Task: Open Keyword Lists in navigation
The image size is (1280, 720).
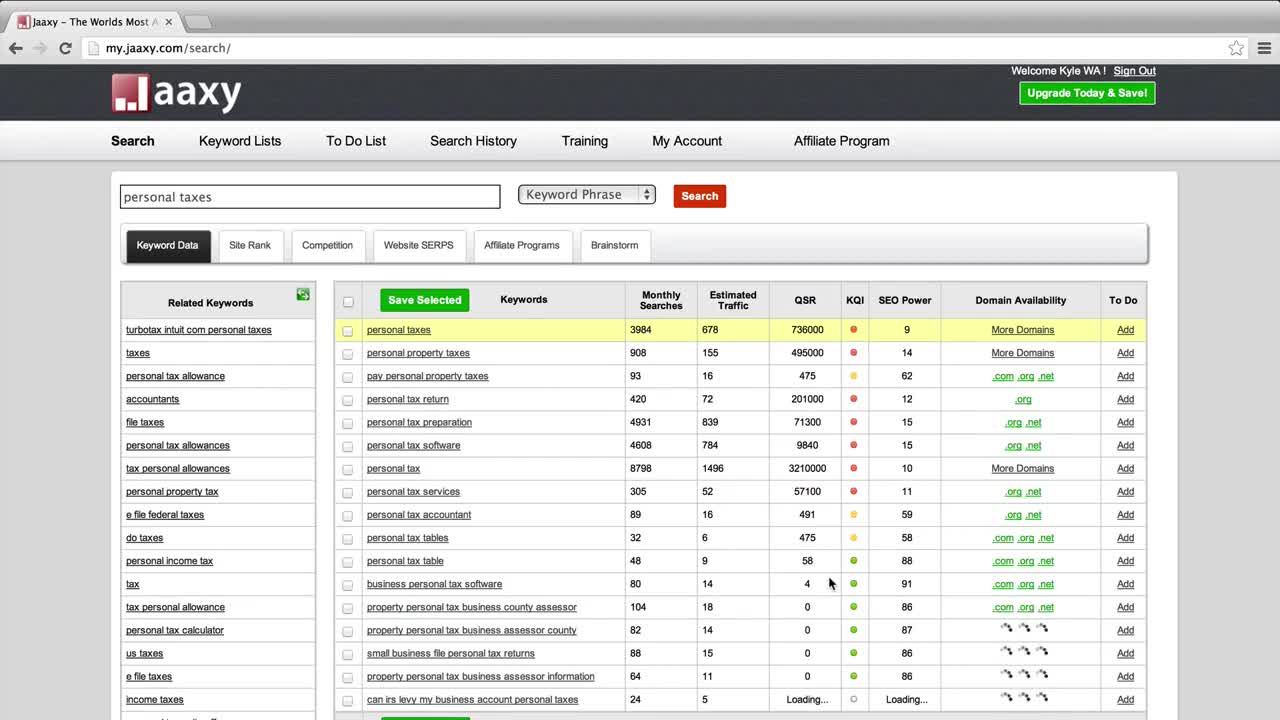Action: (240, 141)
